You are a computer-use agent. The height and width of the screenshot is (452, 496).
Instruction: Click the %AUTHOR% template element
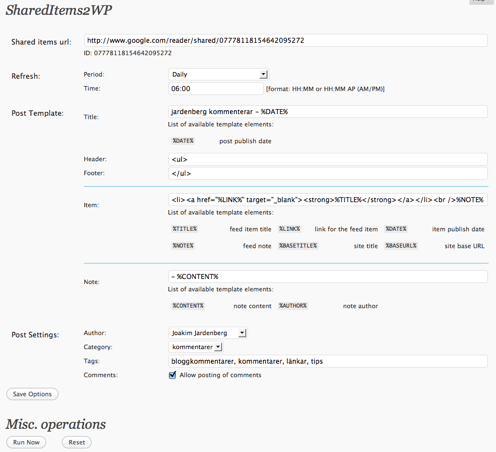293,306
